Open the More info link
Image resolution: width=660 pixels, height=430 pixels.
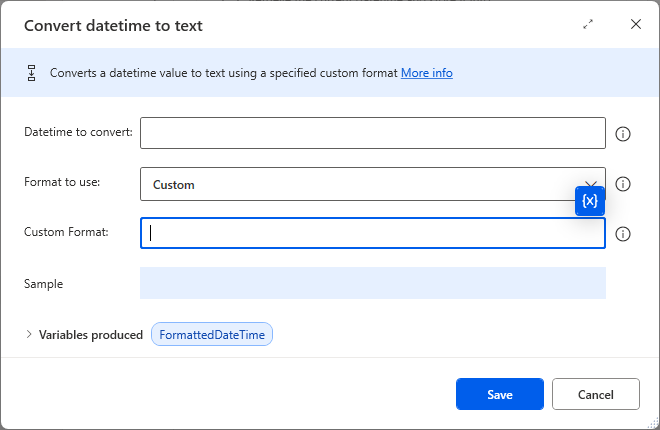pyautogui.click(x=426, y=73)
